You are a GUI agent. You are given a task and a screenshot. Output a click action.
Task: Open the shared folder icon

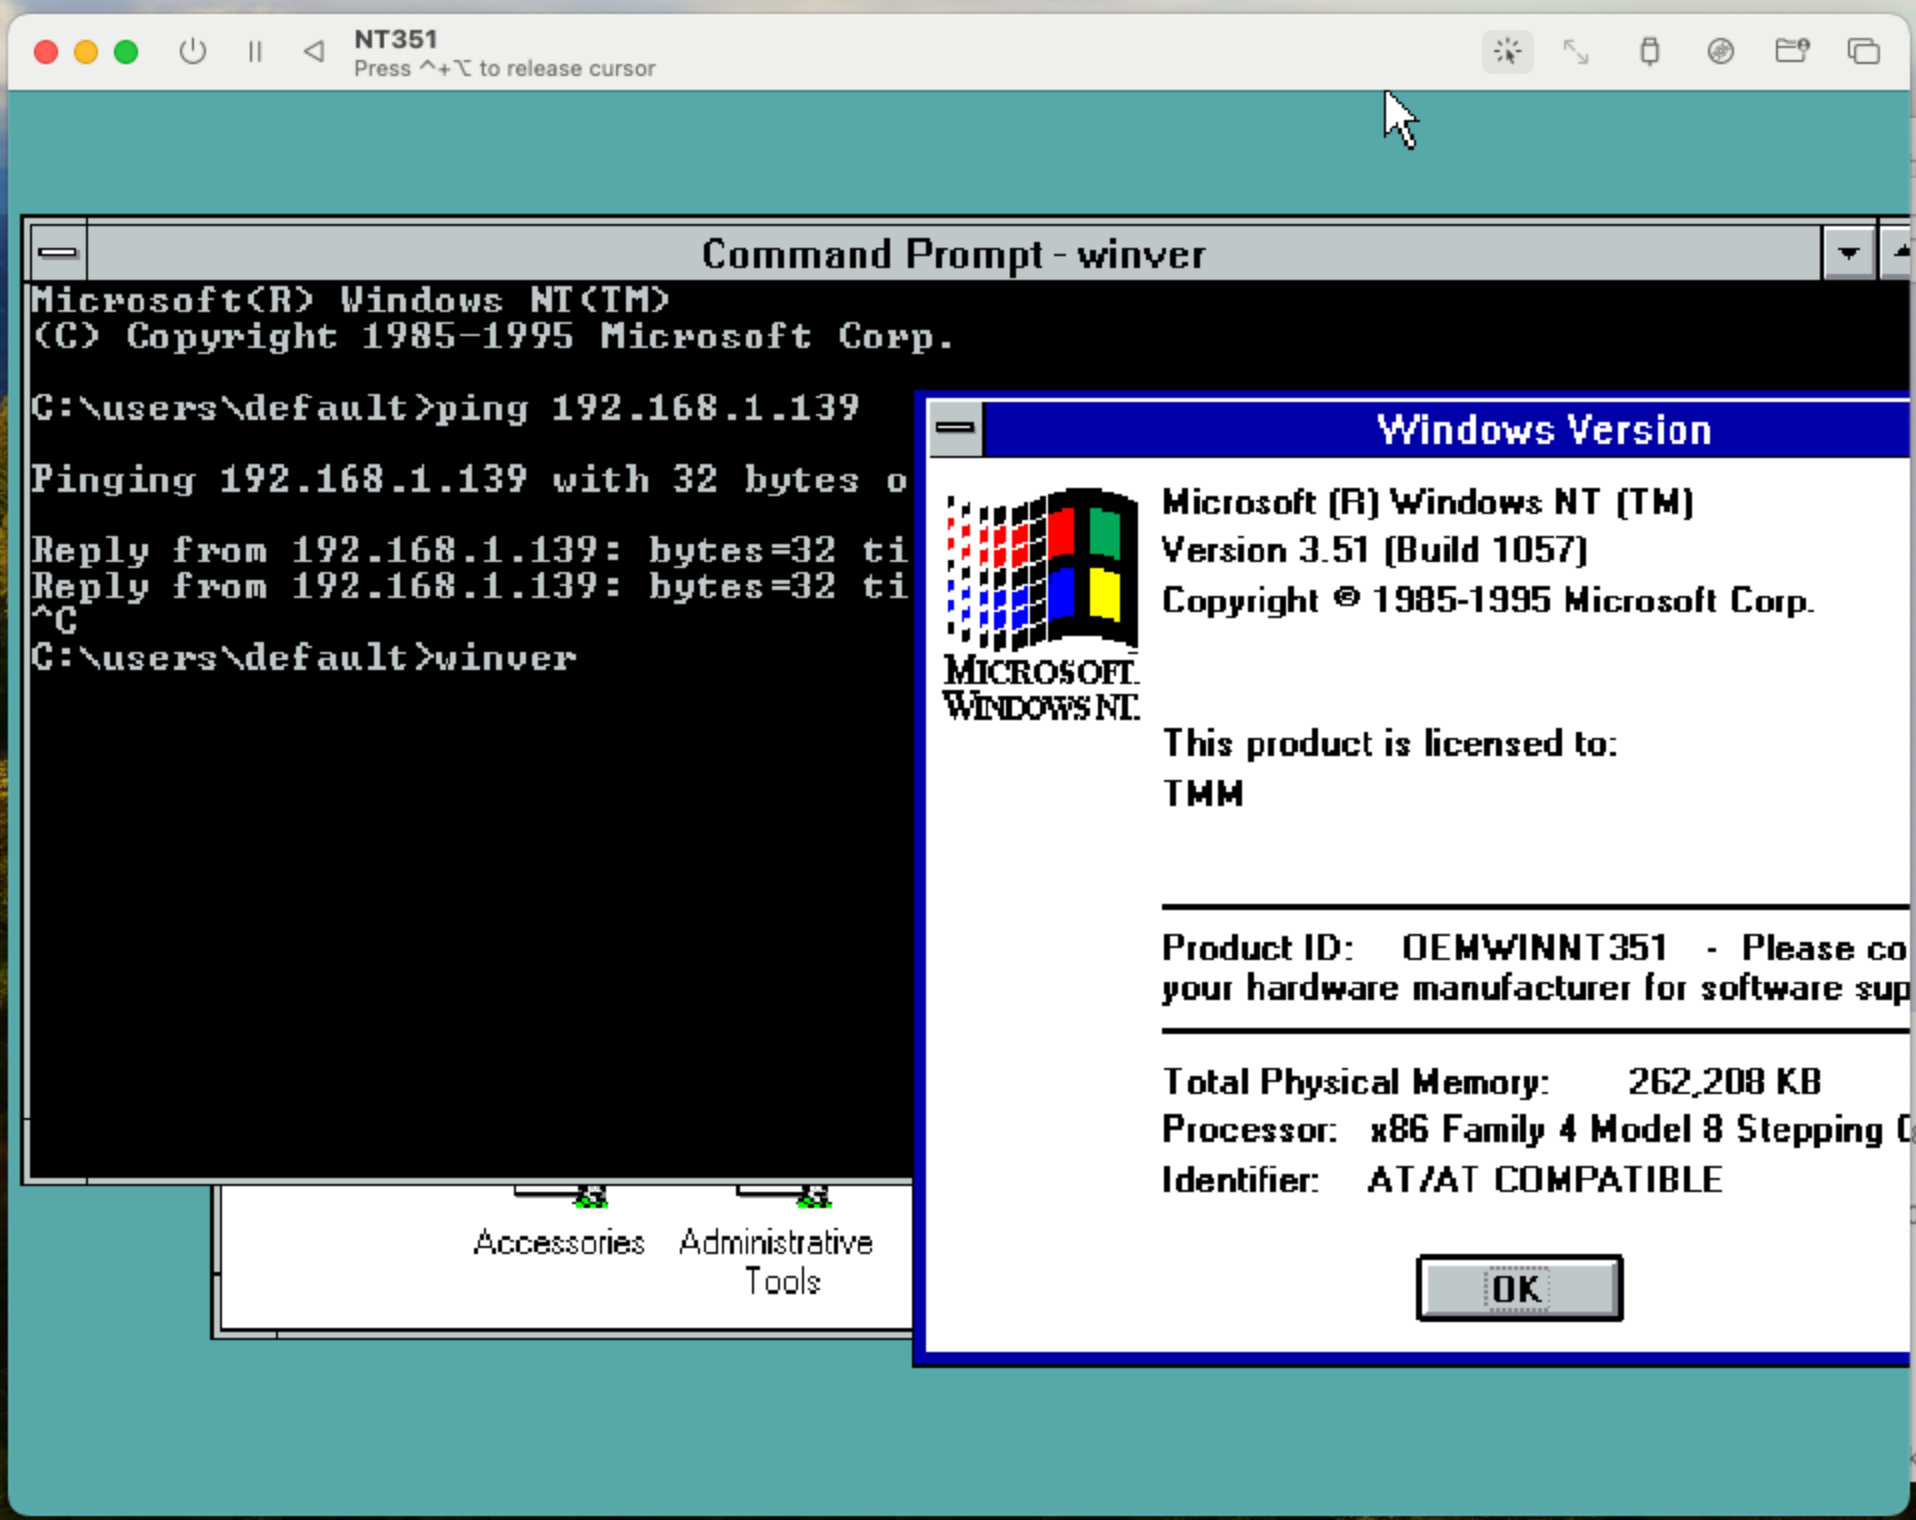pos(1791,51)
